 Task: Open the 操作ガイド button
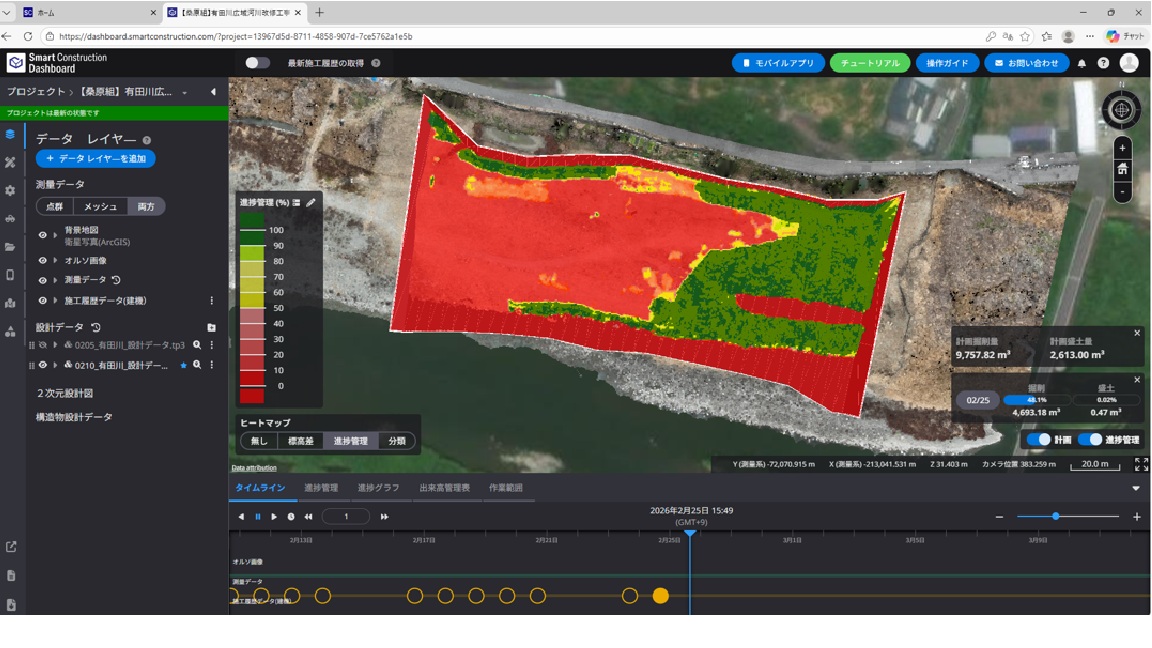click(947, 63)
